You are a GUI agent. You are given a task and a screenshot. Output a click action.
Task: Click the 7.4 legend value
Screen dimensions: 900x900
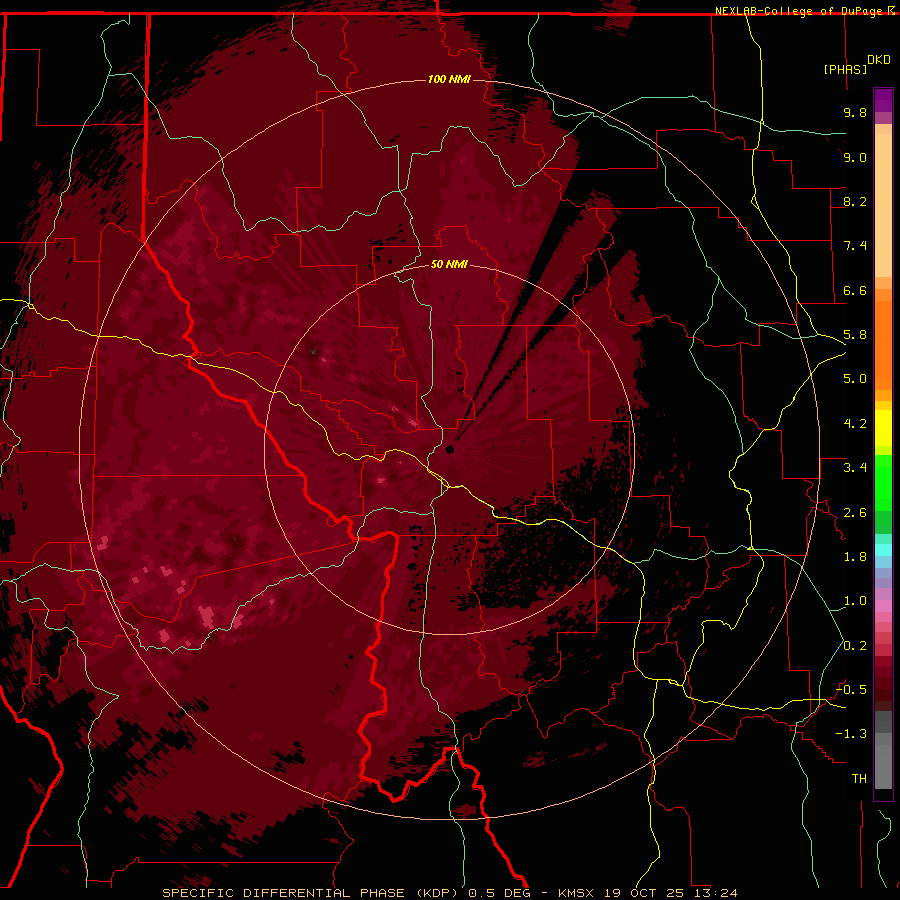point(855,246)
